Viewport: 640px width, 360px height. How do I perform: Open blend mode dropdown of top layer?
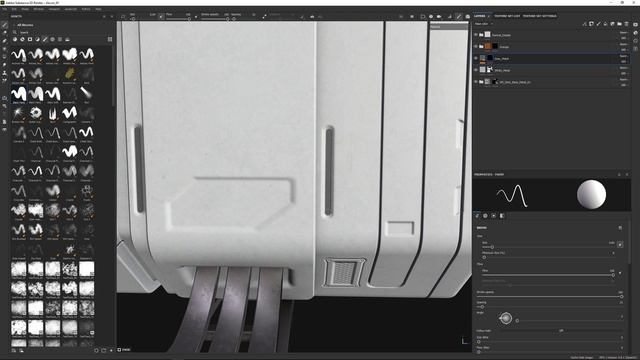623,33
